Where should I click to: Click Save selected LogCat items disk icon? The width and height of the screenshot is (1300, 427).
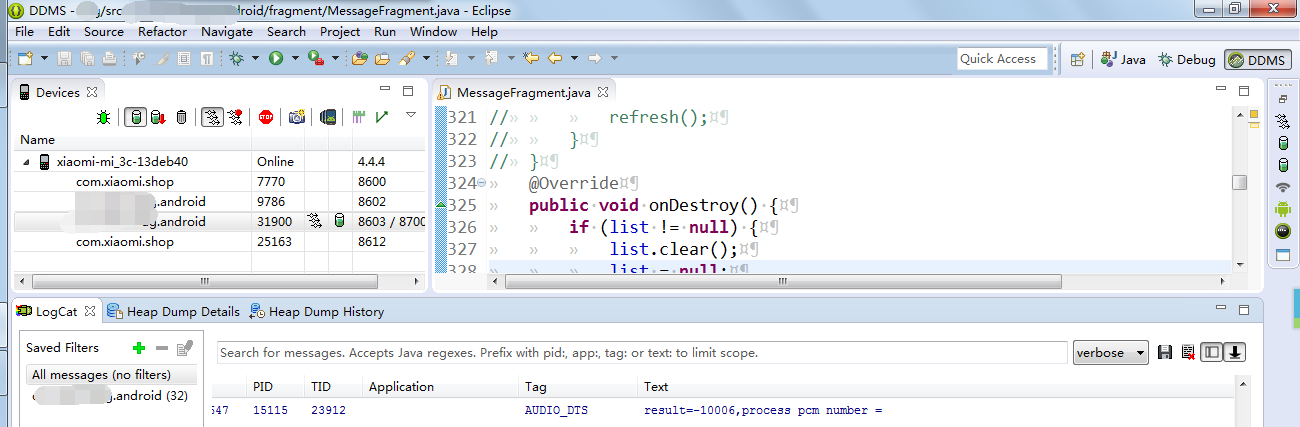1165,352
